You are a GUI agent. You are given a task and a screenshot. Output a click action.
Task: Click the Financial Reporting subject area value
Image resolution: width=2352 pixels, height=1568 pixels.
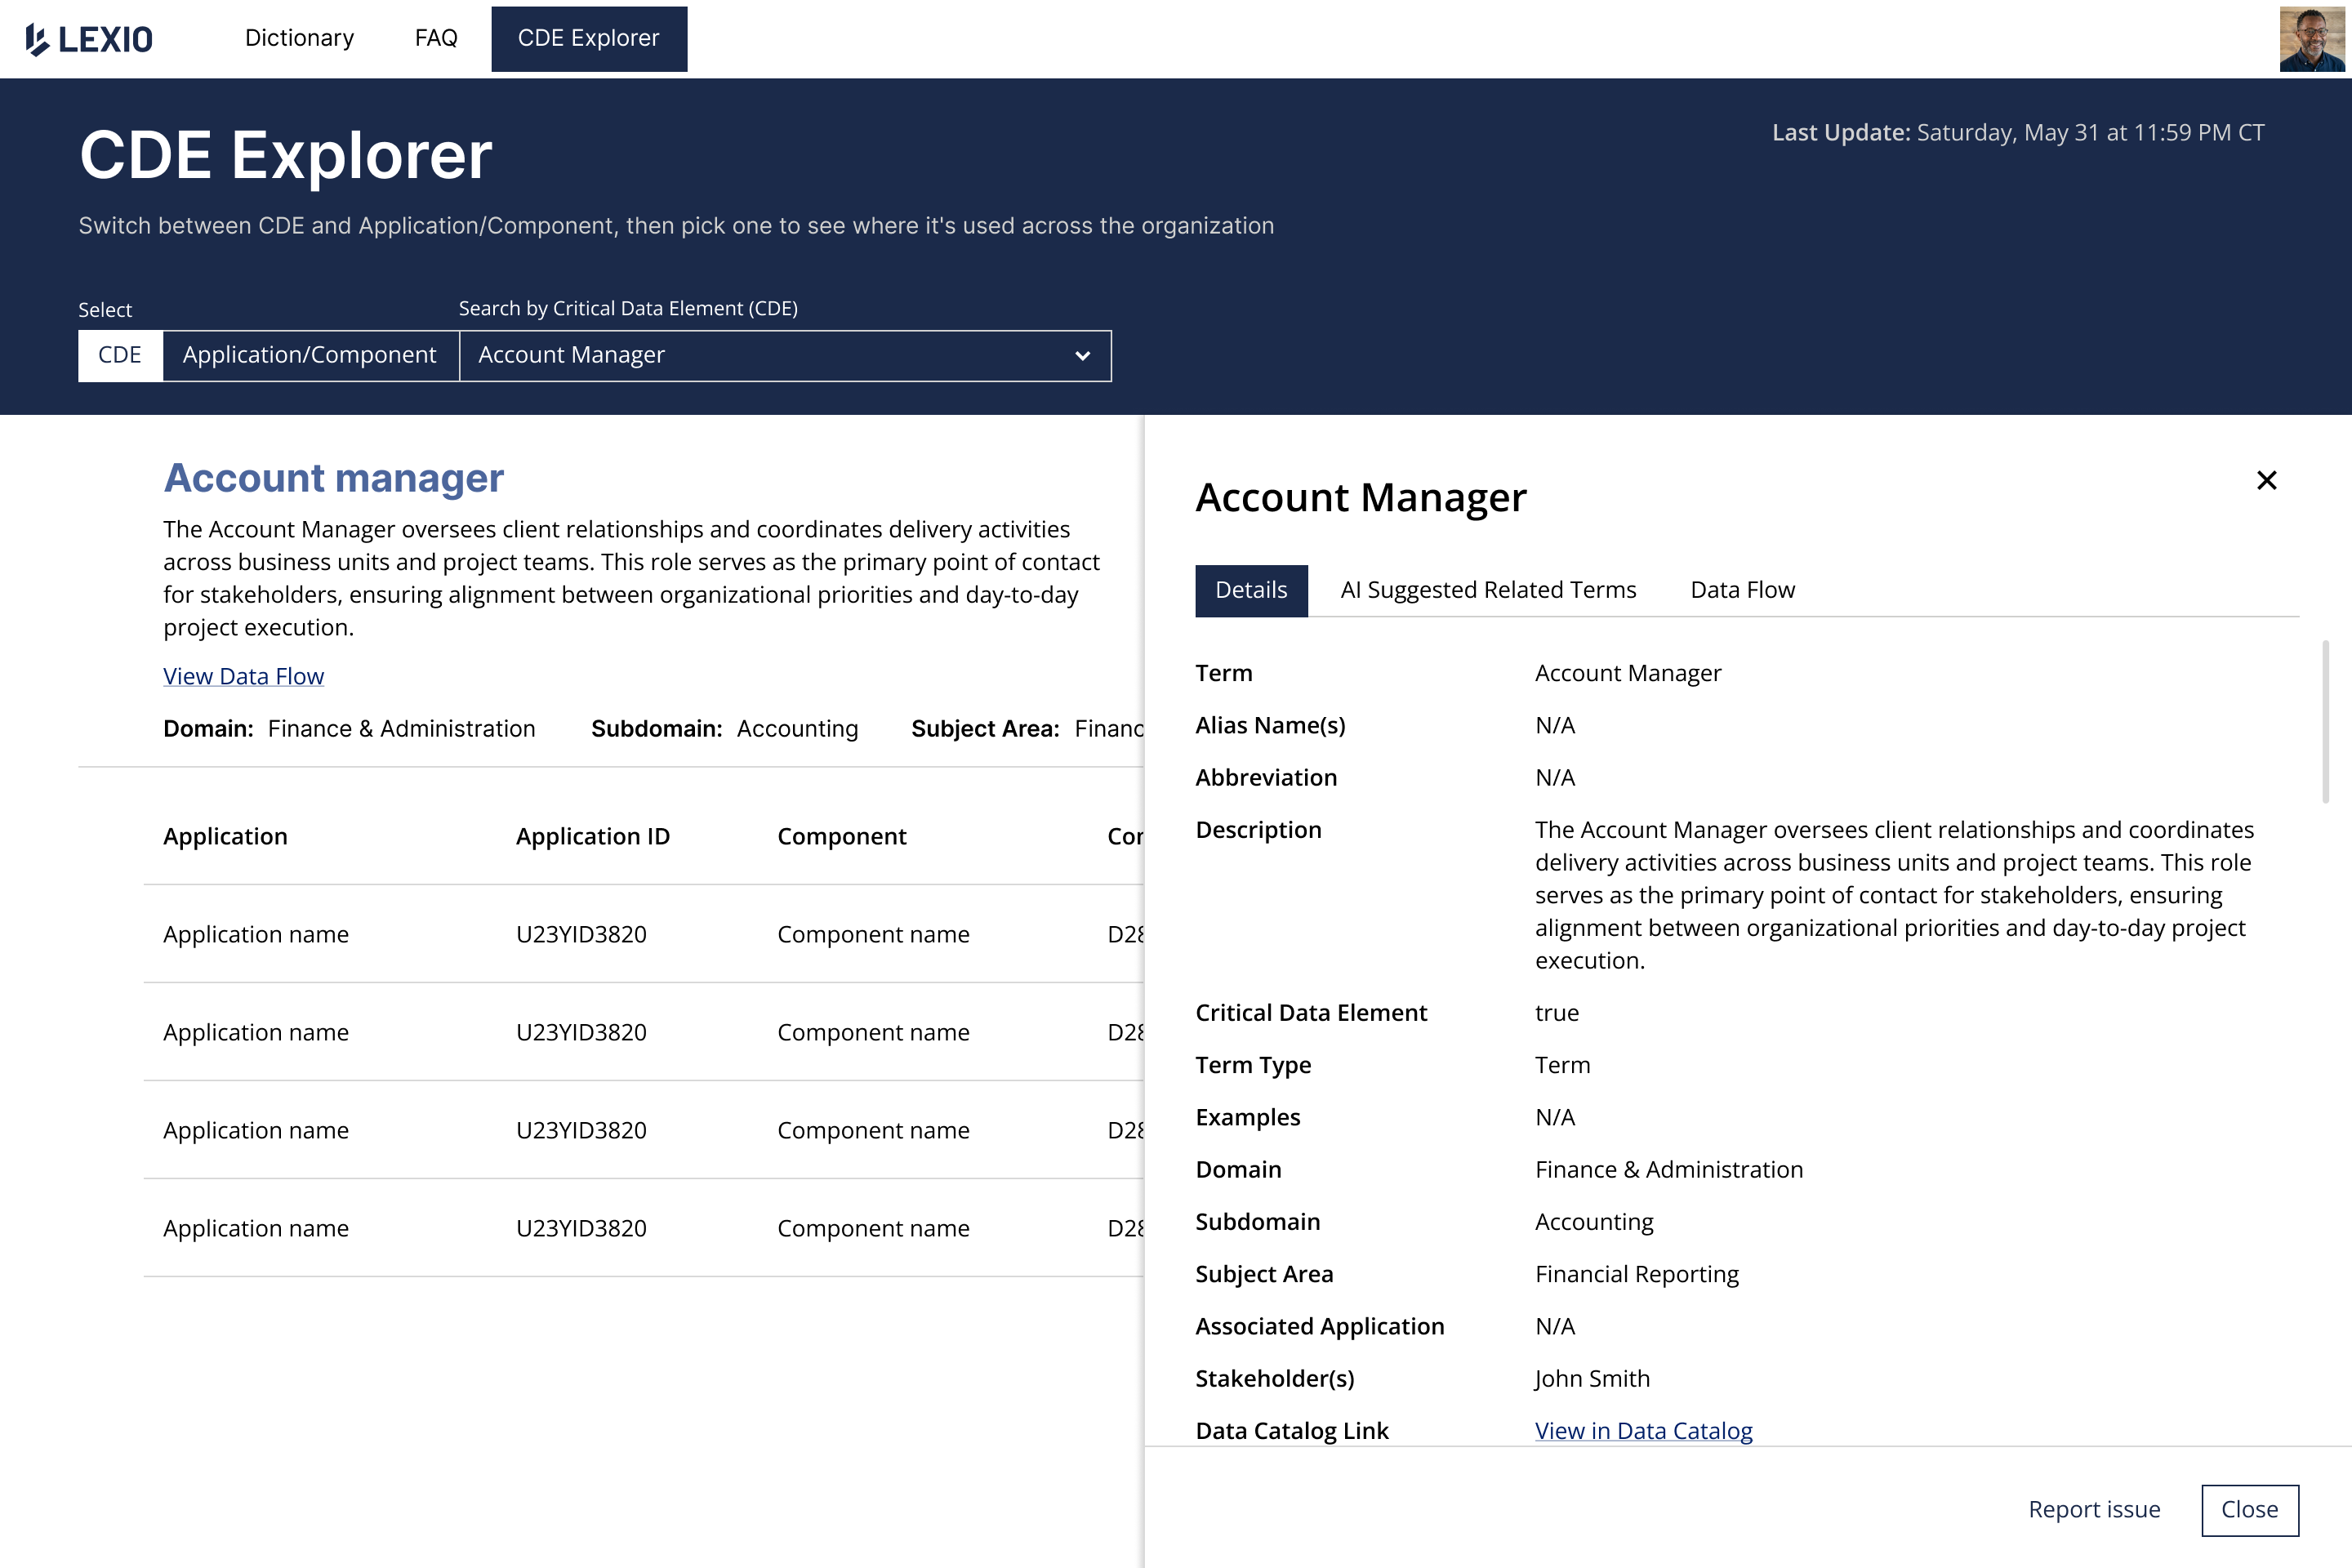[x=1637, y=1274]
